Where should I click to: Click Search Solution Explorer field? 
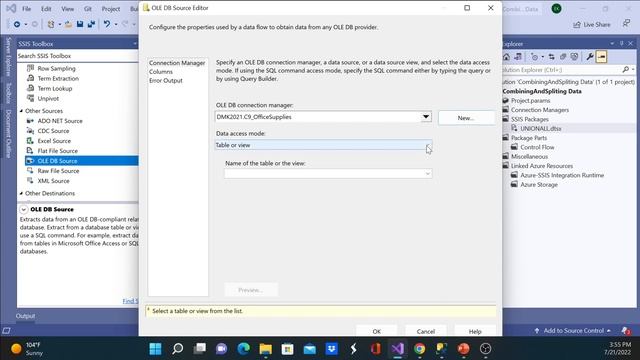tap(561, 70)
